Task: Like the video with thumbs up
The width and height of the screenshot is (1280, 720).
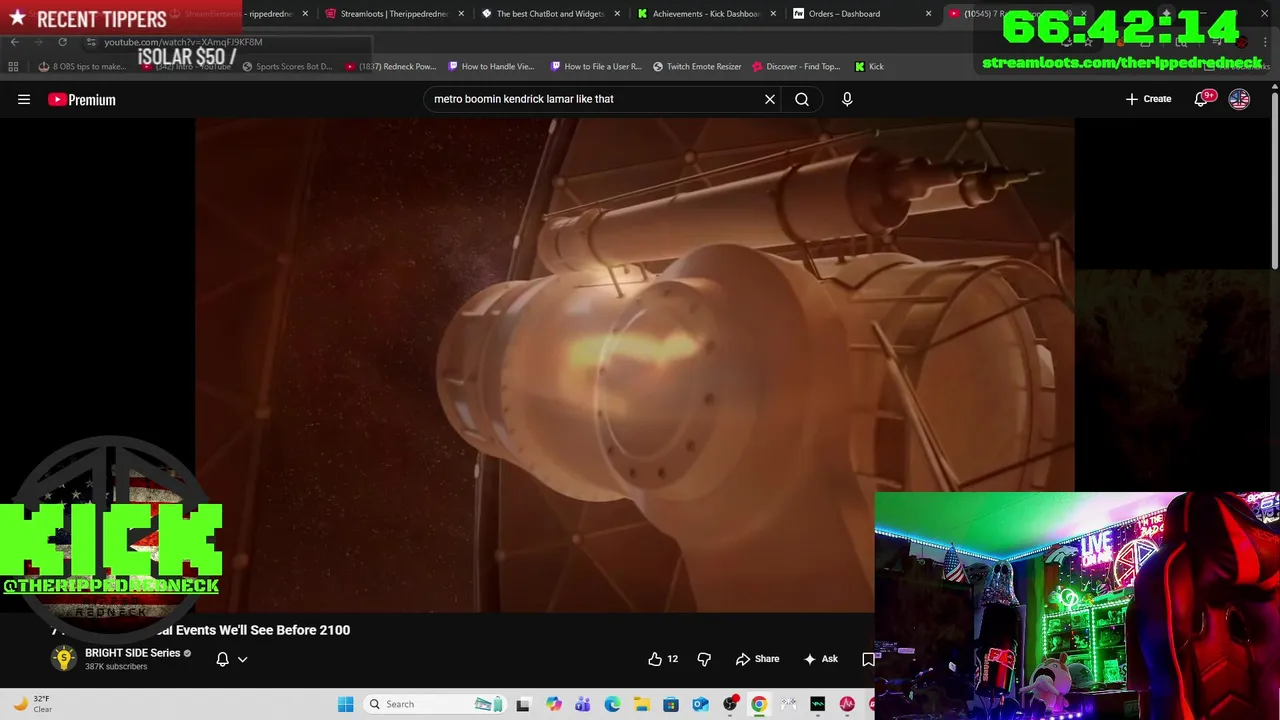Action: tap(663, 659)
